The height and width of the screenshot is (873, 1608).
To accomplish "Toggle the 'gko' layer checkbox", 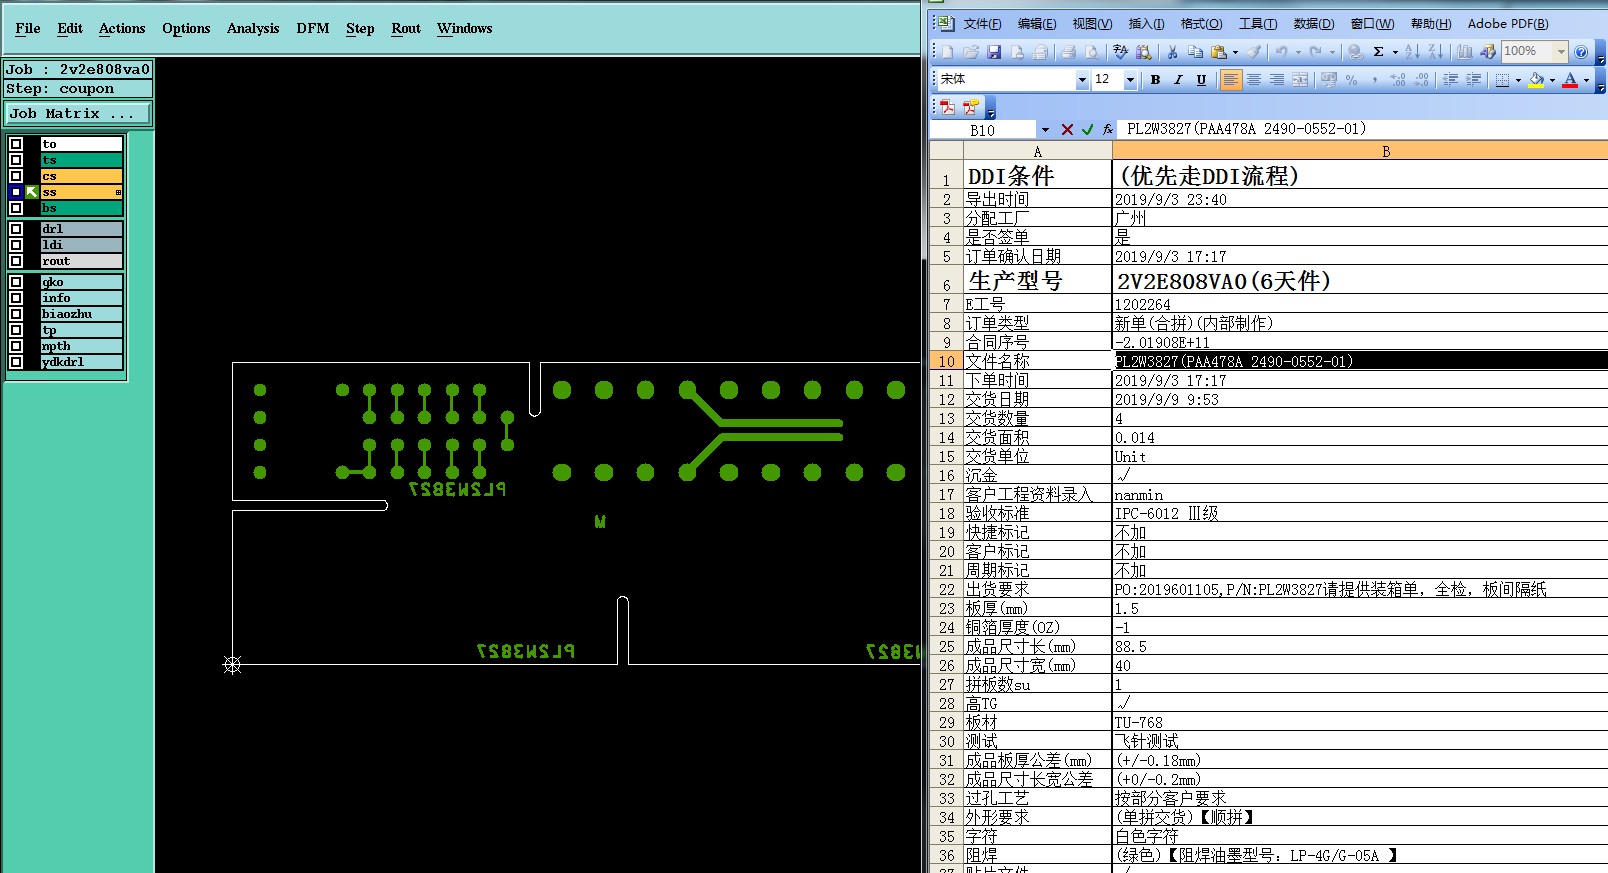I will pyautogui.click(x=16, y=282).
